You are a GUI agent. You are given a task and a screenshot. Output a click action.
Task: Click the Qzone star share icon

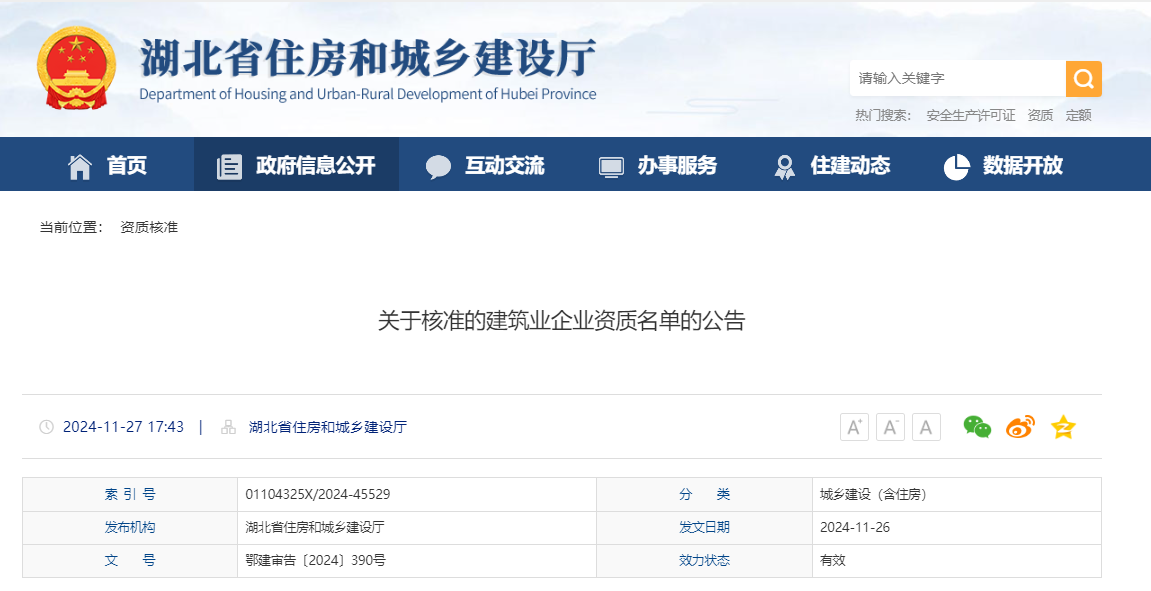pyautogui.click(x=1063, y=427)
